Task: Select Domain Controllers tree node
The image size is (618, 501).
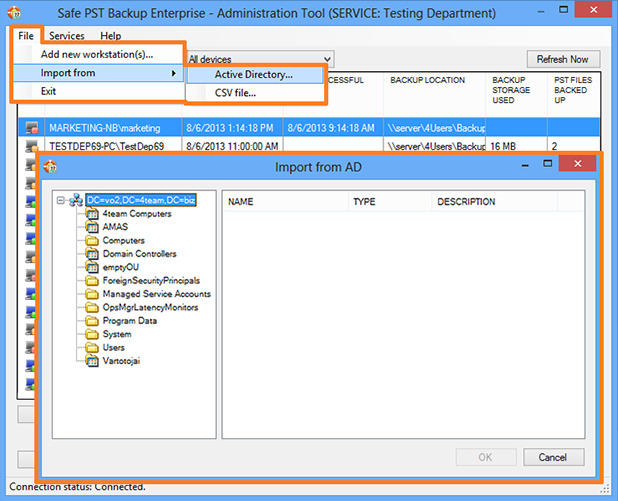Action: [x=140, y=254]
